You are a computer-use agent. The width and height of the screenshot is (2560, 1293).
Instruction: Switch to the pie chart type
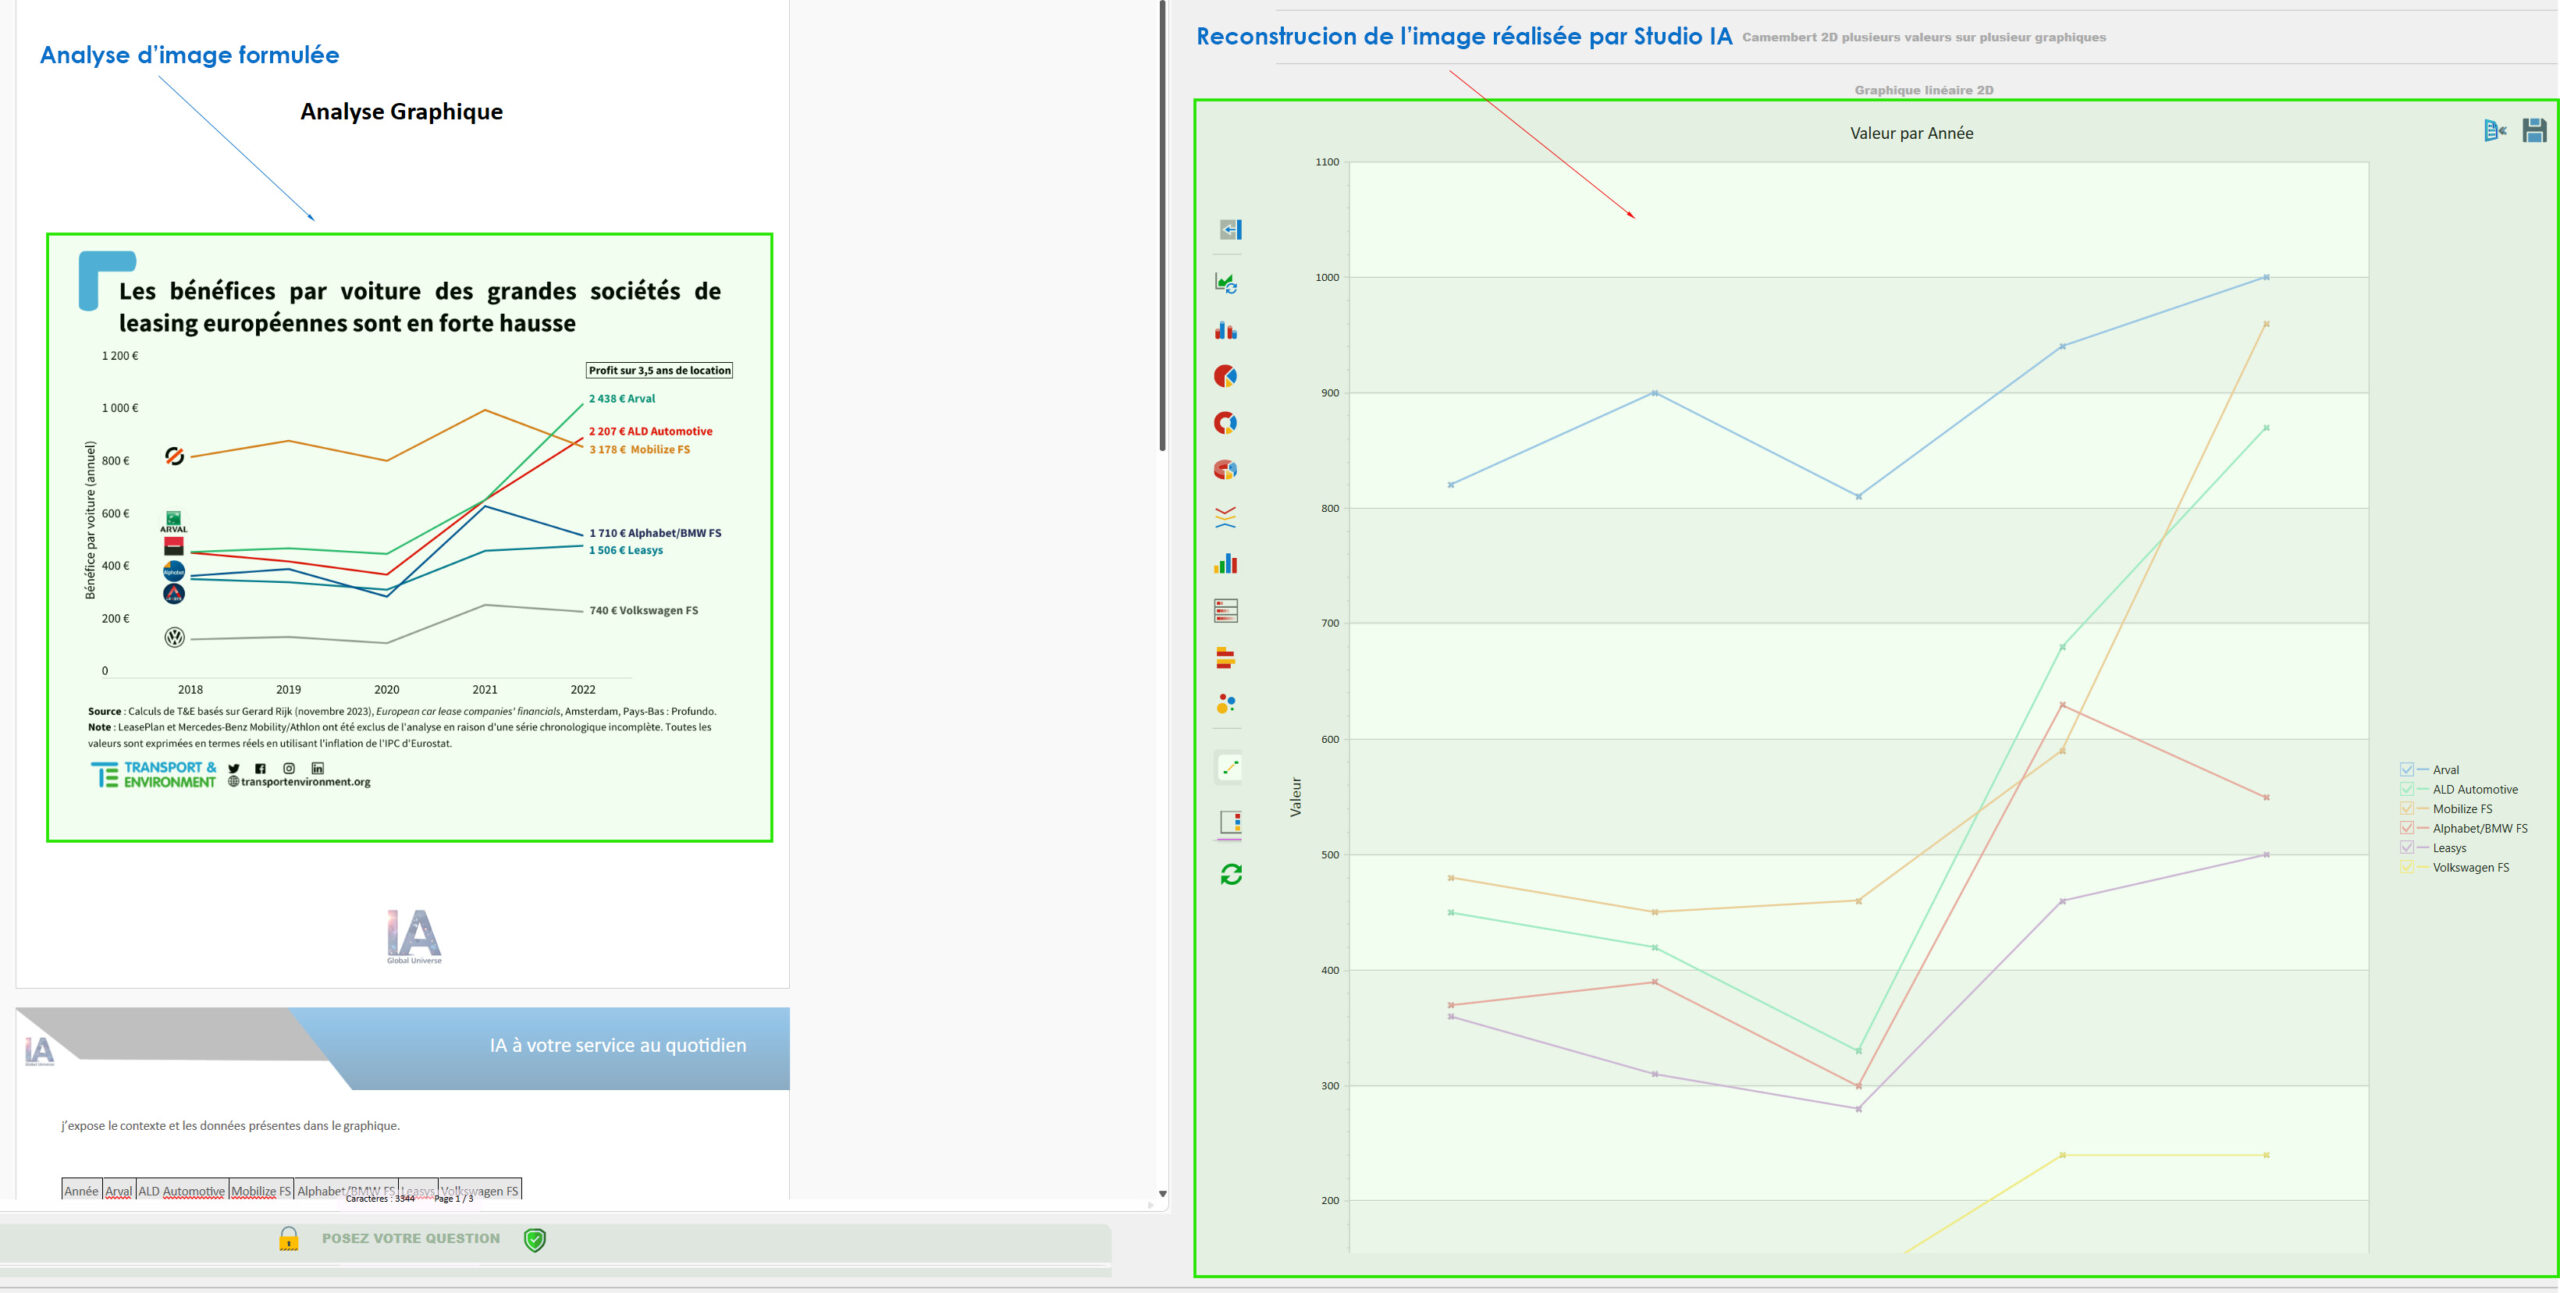tap(1226, 376)
